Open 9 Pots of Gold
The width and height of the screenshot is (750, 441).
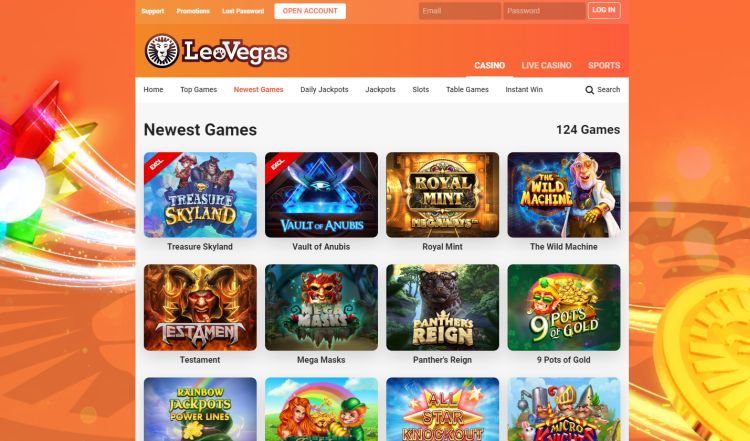coord(564,308)
